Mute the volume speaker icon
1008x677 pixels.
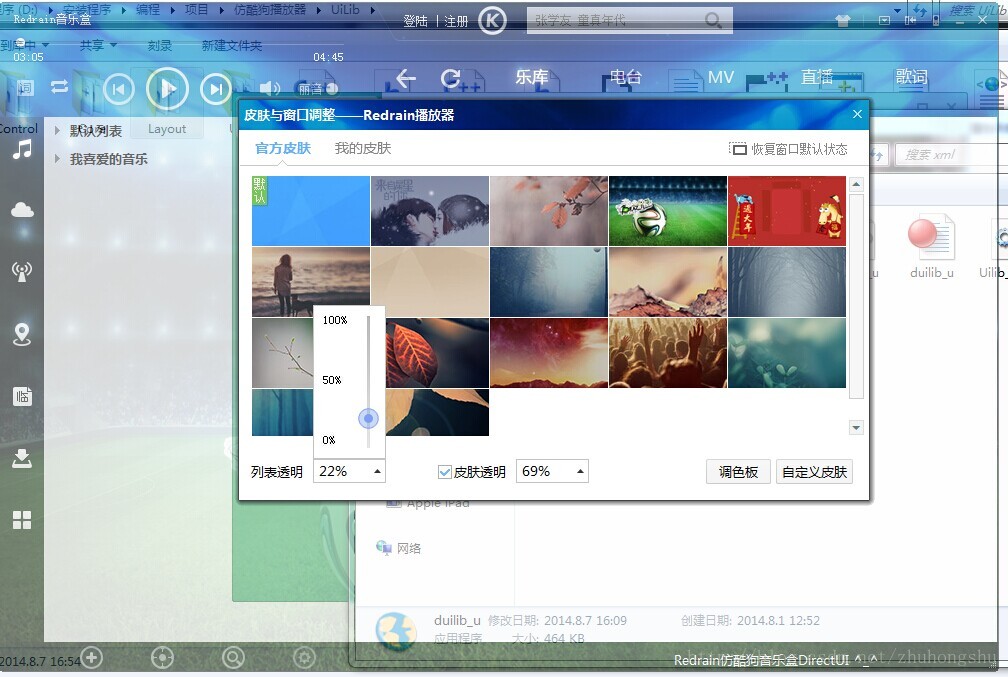[x=270, y=88]
